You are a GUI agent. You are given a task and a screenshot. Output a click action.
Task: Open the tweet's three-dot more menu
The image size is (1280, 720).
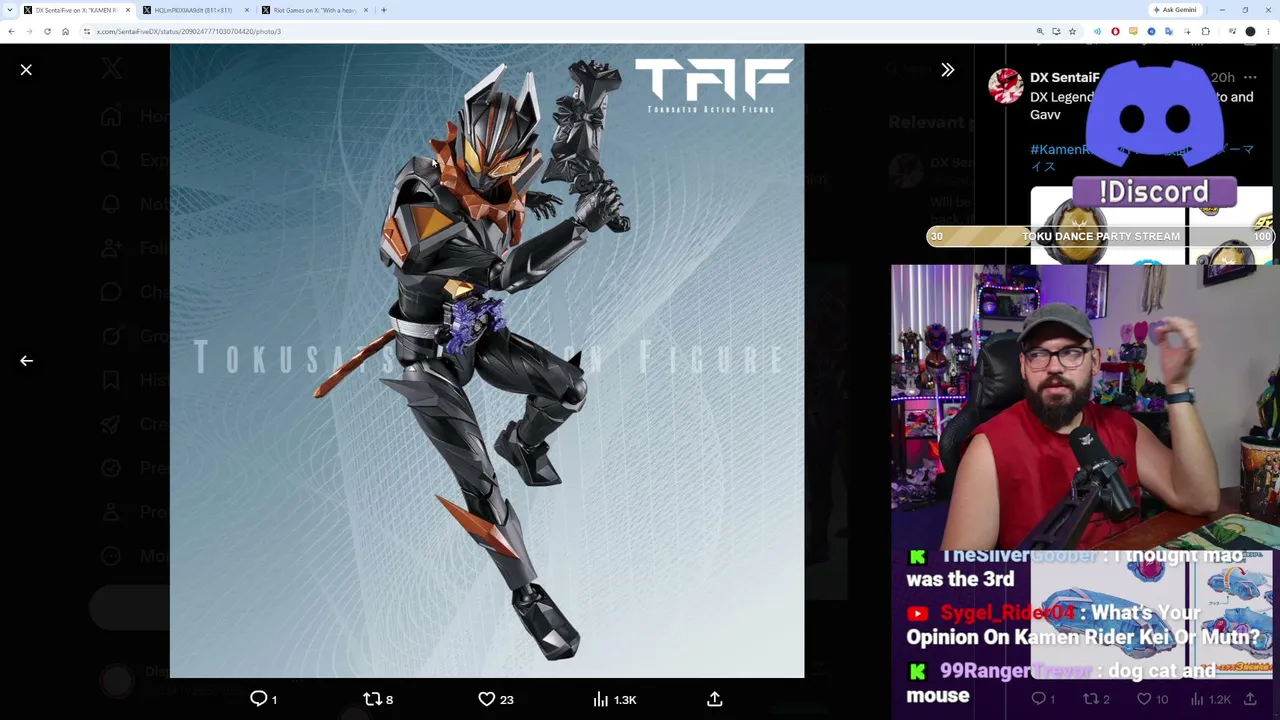pos(1250,77)
